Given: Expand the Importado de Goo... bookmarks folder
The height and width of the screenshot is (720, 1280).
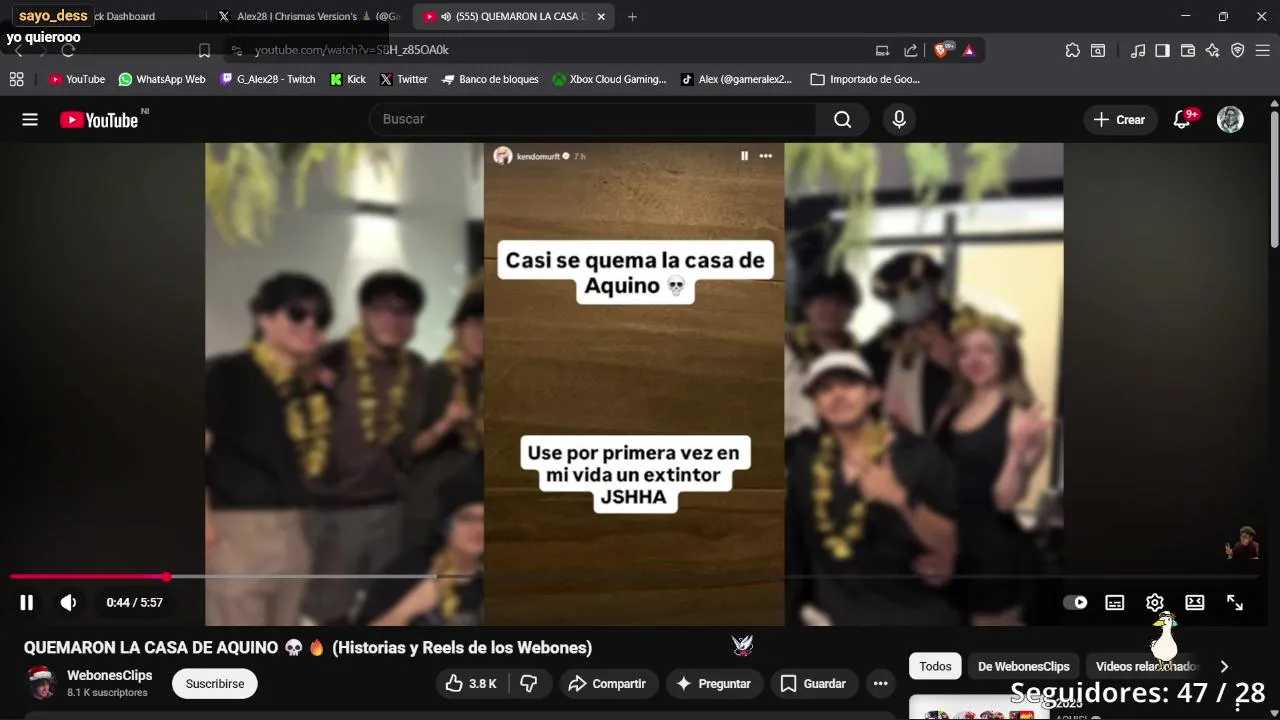Looking at the screenshot, I should tap(865, 79).
